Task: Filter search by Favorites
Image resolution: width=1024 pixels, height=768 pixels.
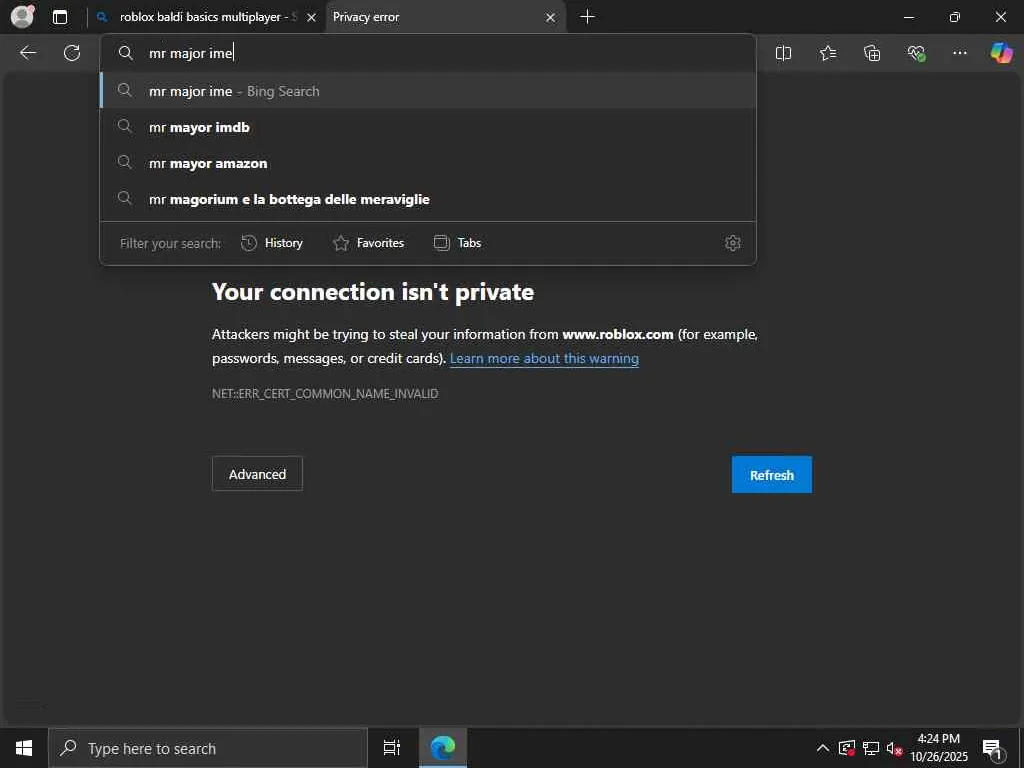Action: point(368,243)
